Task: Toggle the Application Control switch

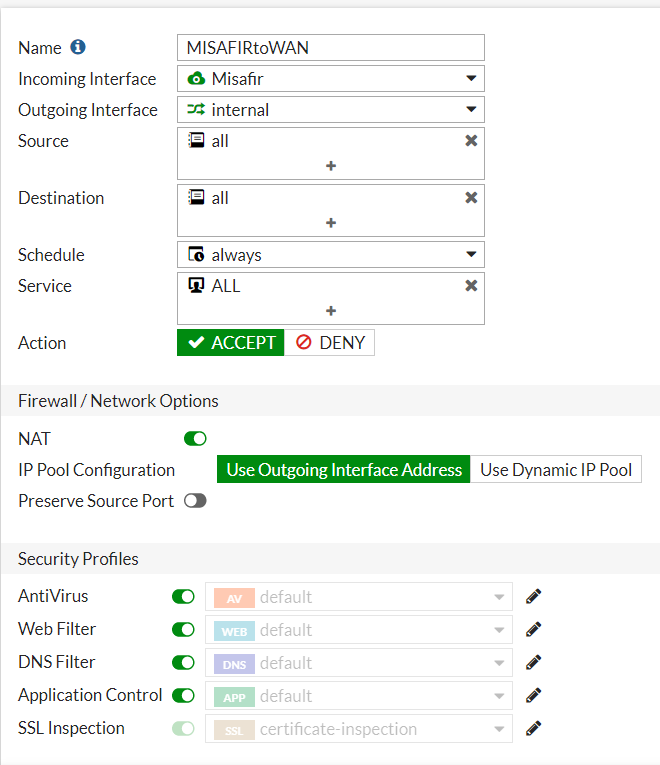Action: [183, 695]
